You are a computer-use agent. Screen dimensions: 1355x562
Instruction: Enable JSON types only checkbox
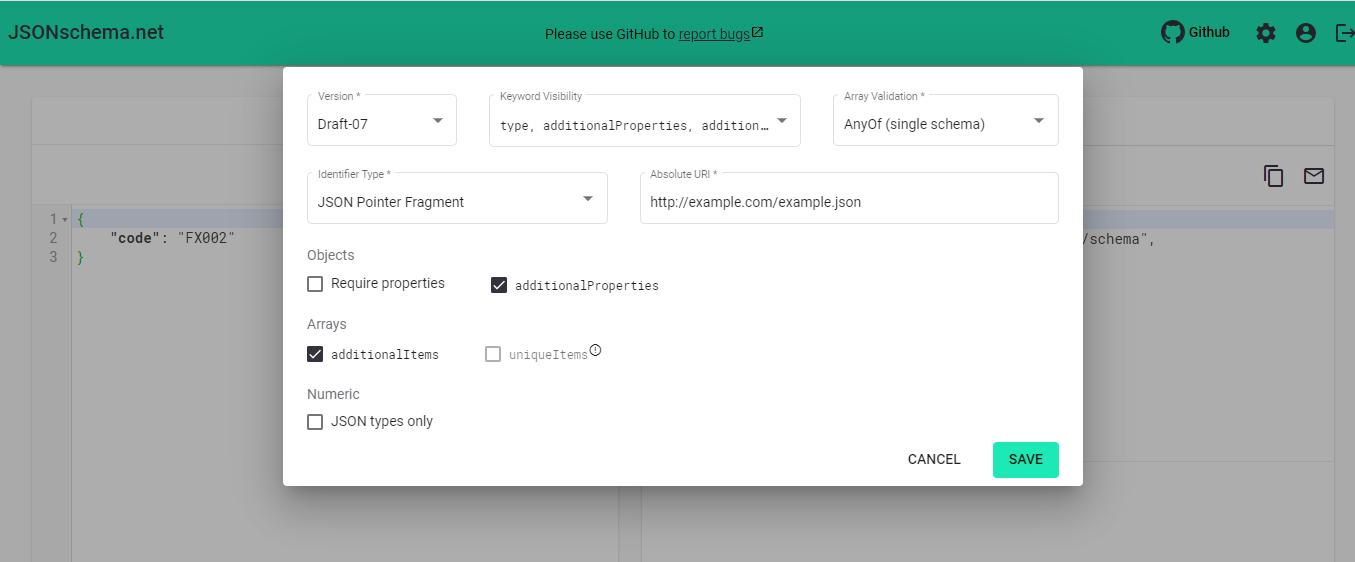315,422
